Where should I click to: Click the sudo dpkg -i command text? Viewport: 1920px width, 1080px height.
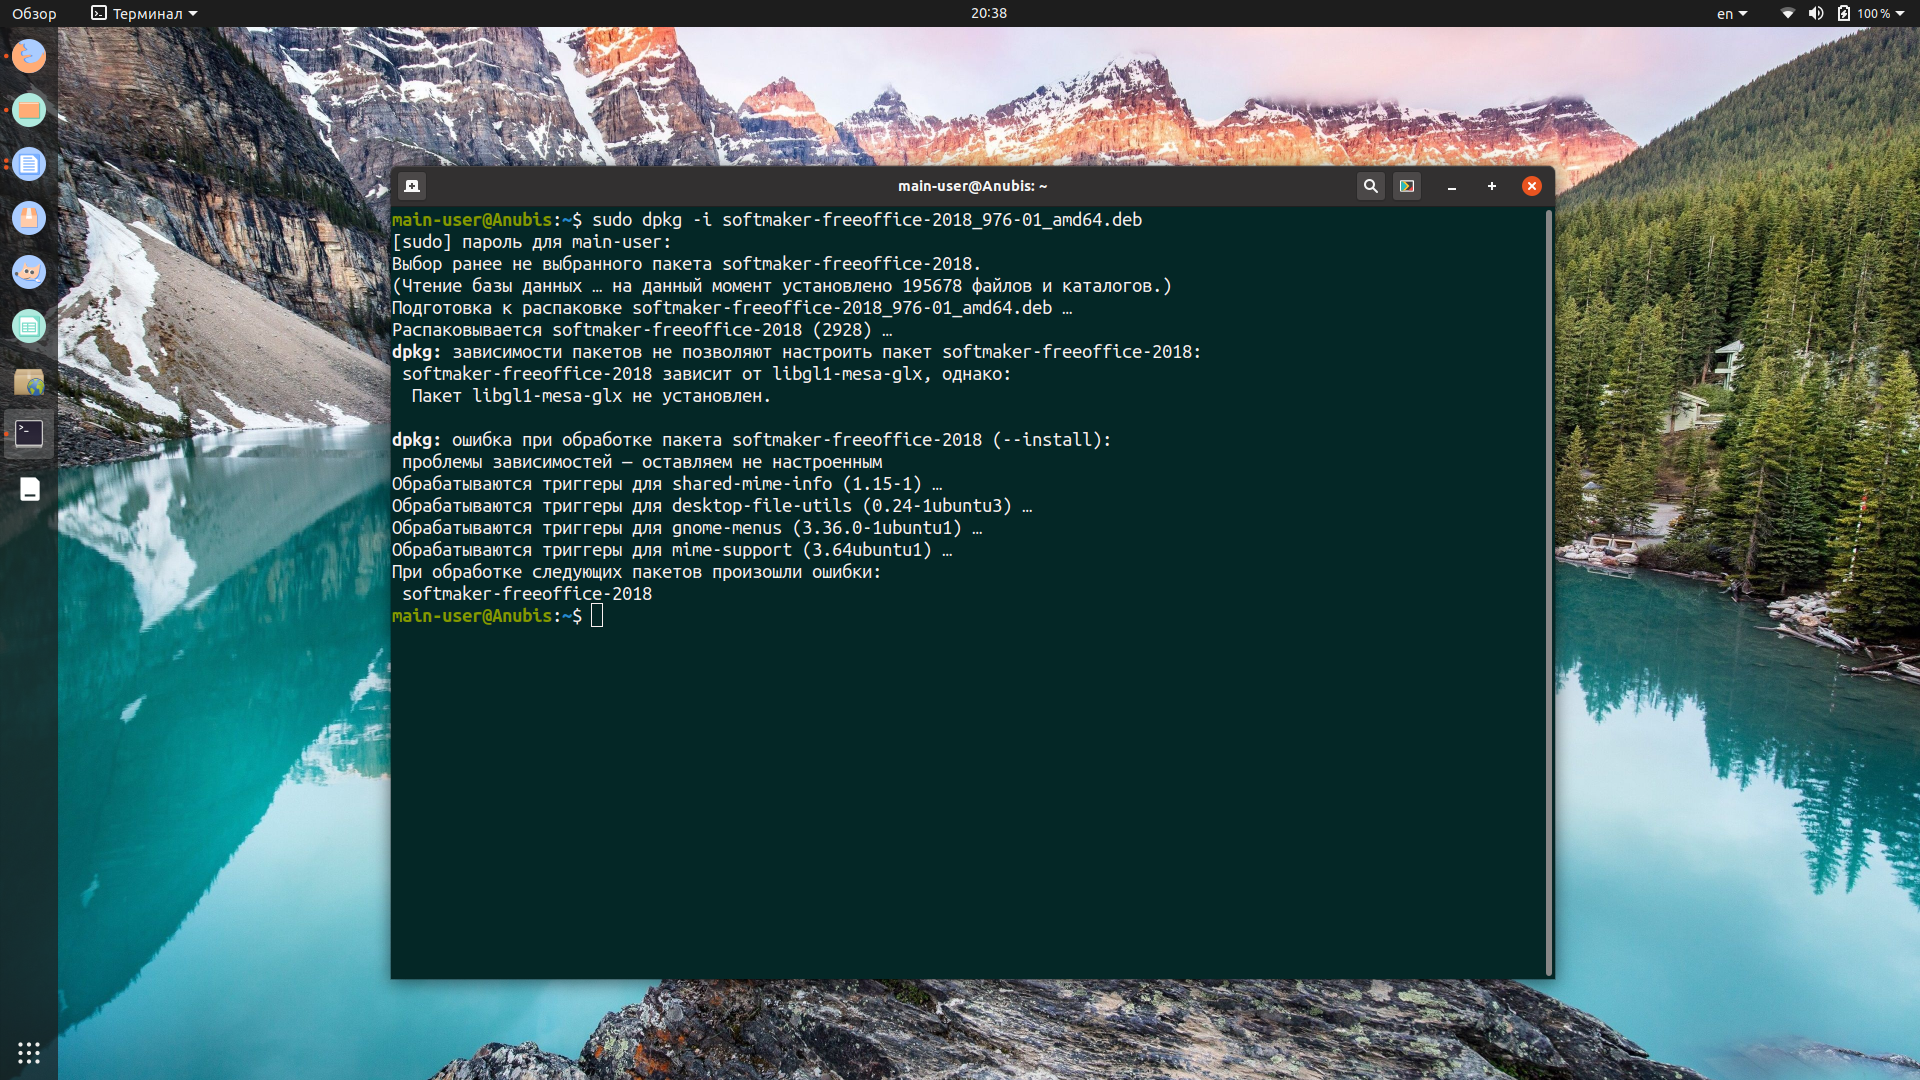point(867,220)
